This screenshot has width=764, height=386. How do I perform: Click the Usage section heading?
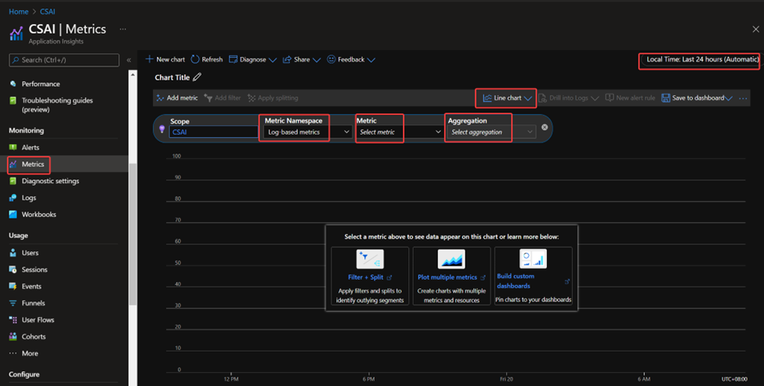18,235
